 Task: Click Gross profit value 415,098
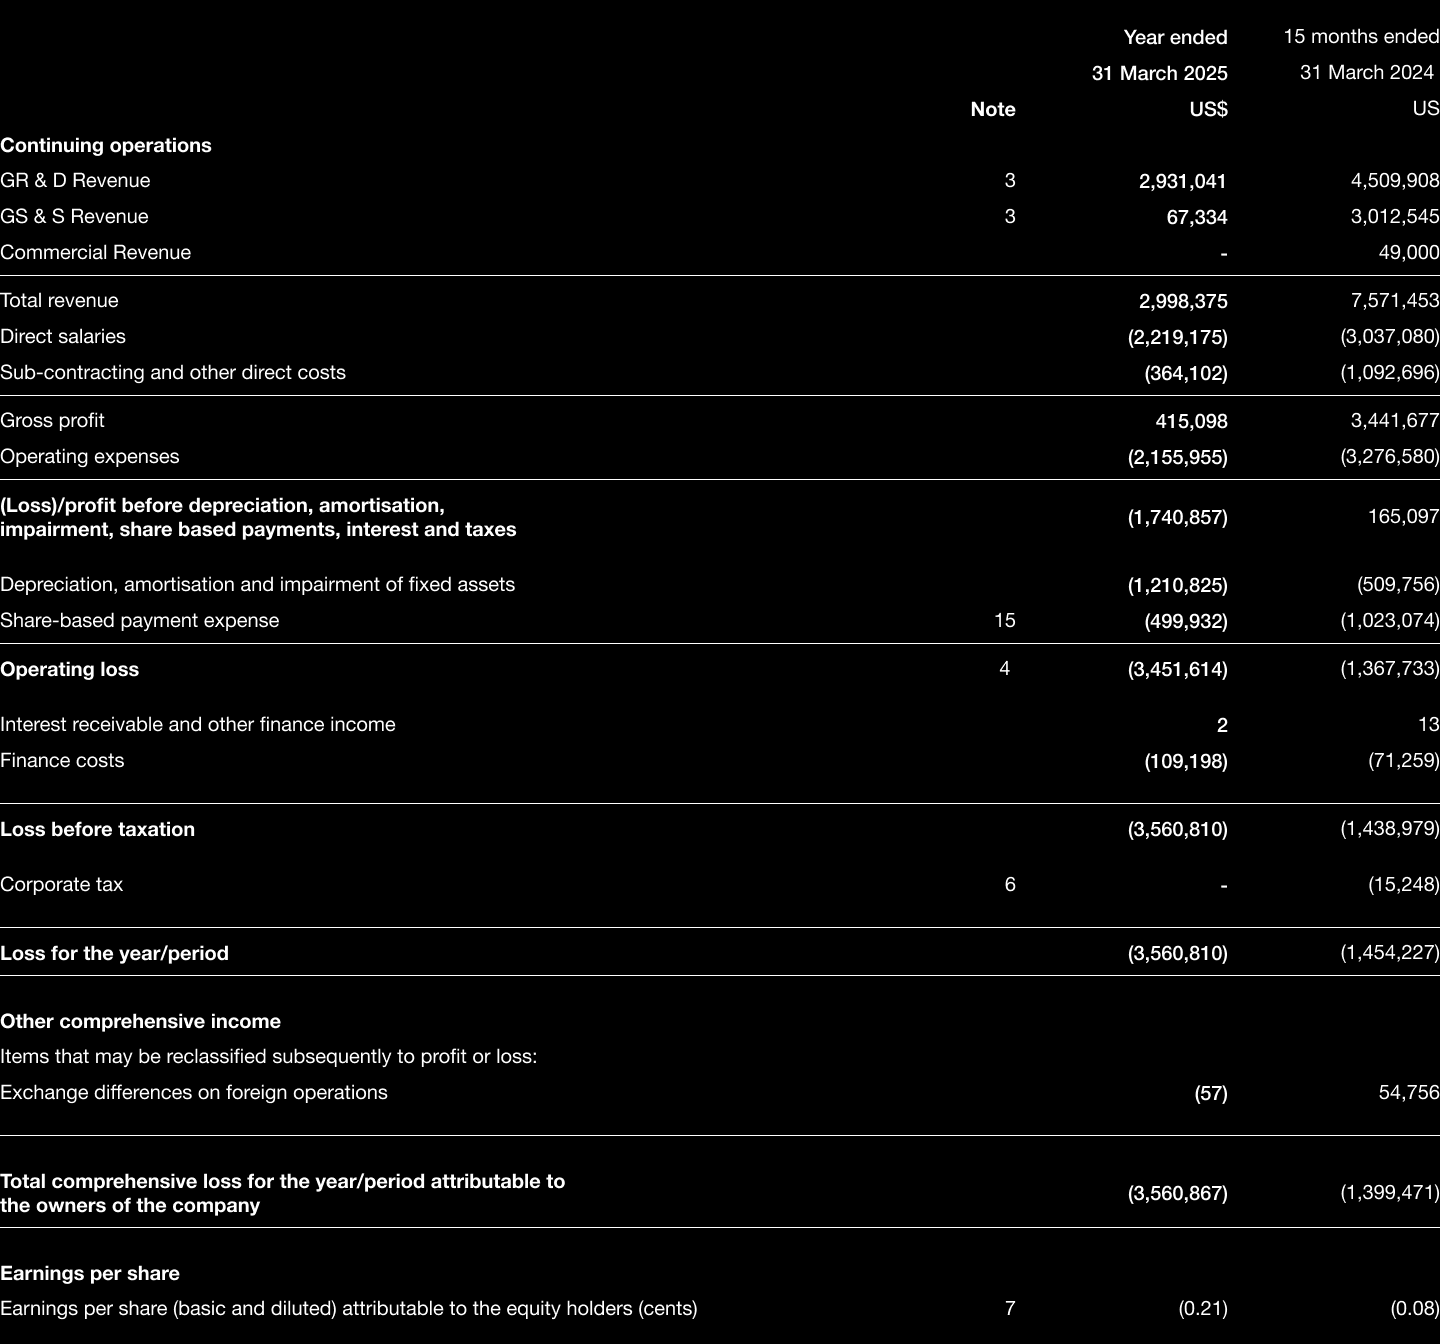click(1191, 421)
